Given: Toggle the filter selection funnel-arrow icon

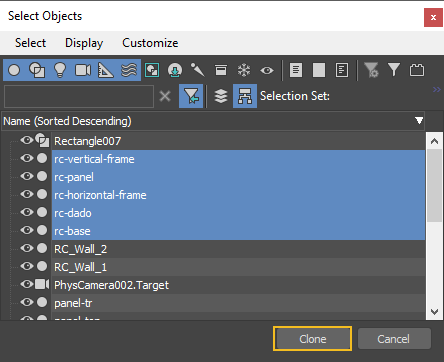Looking at the screenshot, I should (191, 96).
